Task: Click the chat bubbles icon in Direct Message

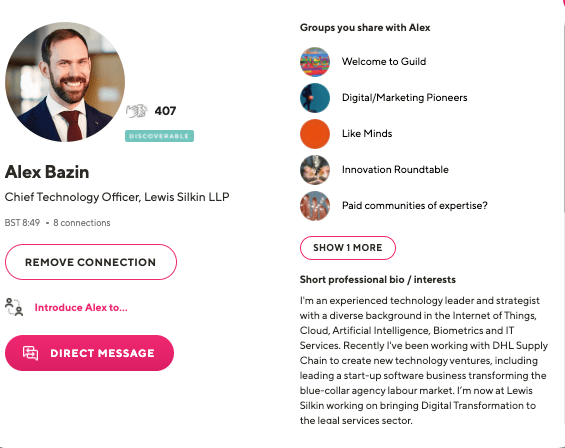Action: 31,353
